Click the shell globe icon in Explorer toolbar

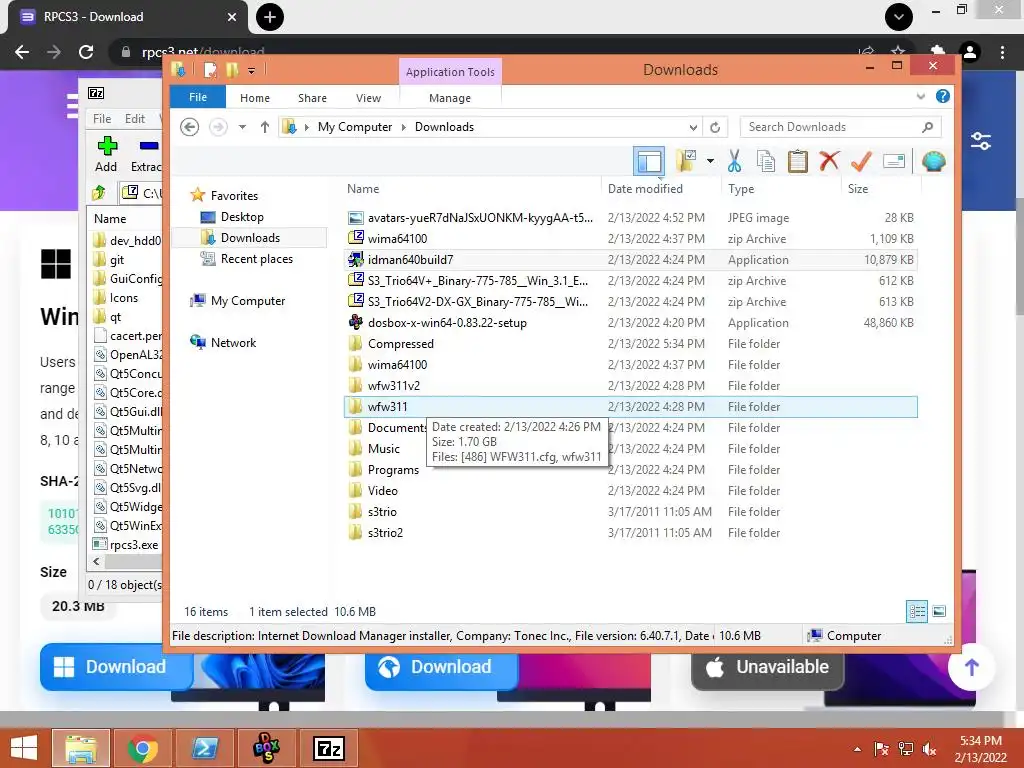[933, 161]
